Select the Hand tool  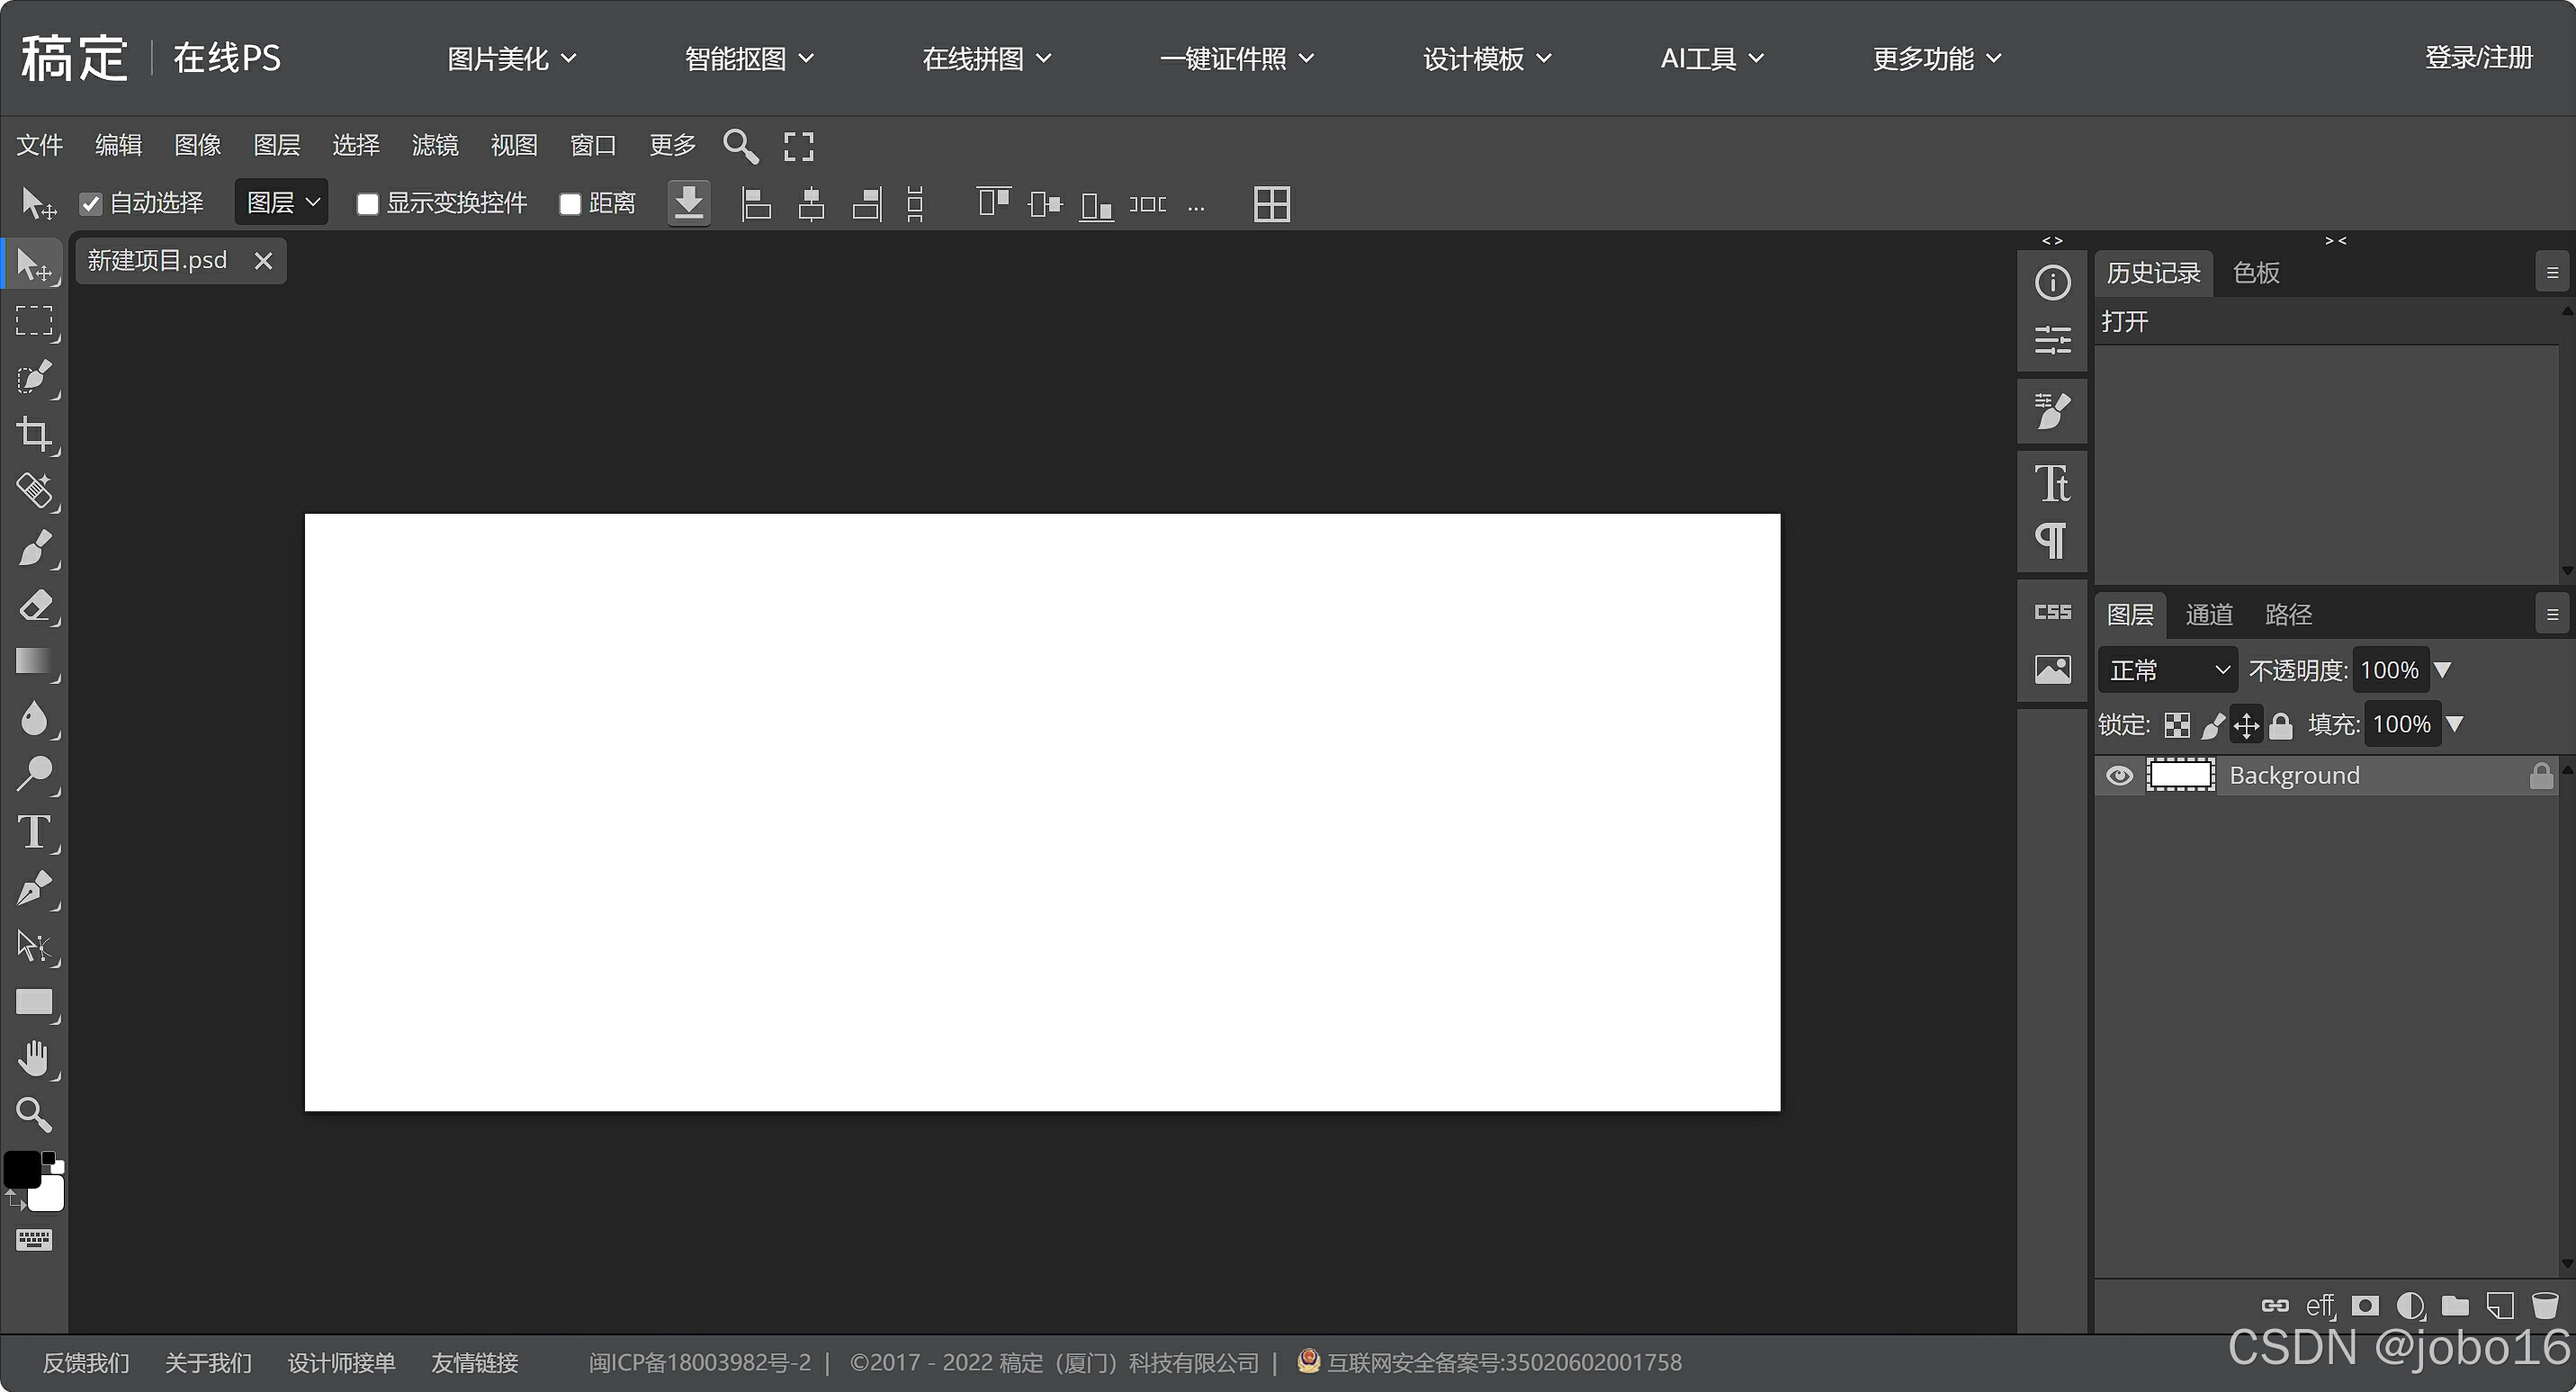34,1058
